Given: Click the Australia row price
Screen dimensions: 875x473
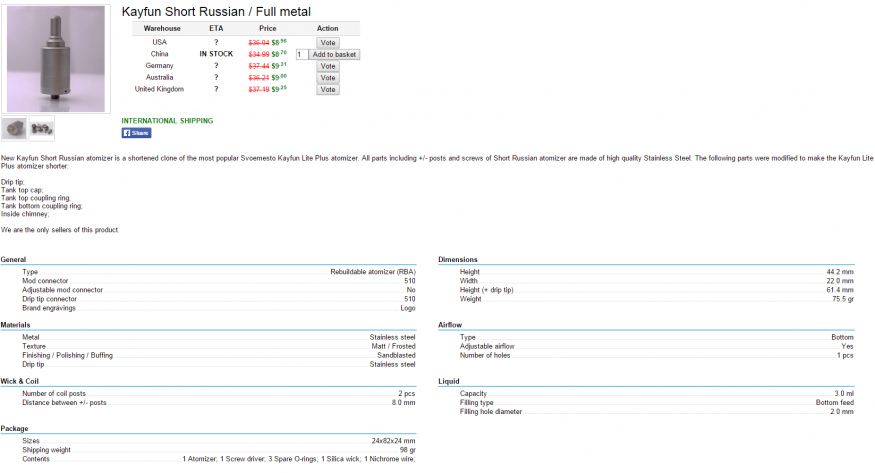Looking at the screenshot, I should (x=267, y=78).
